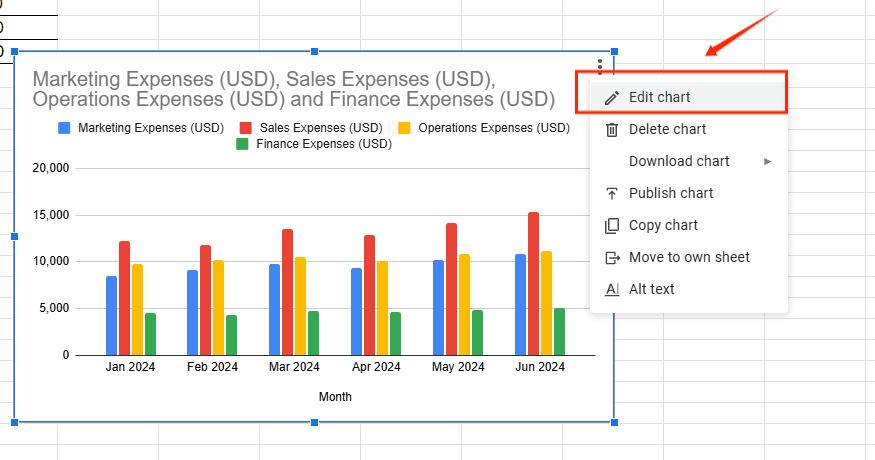
Task: Select the Finance Expenses (USD) legend label
Action: coord(324,144)
